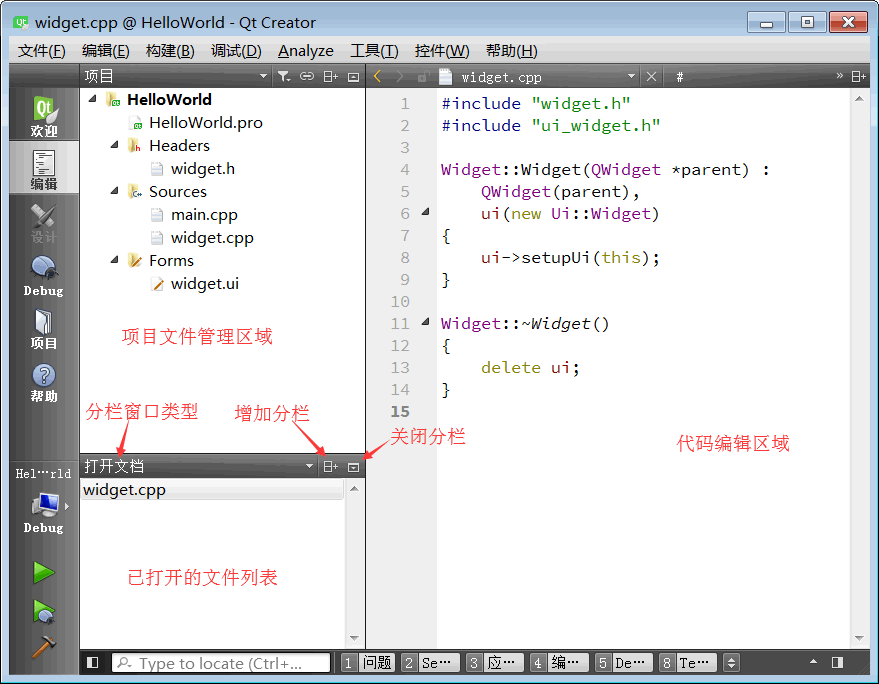The image size is (879, 684).
Task: Collapse the Sources folder
Action: pyautogui.click(x=114, y=191)
